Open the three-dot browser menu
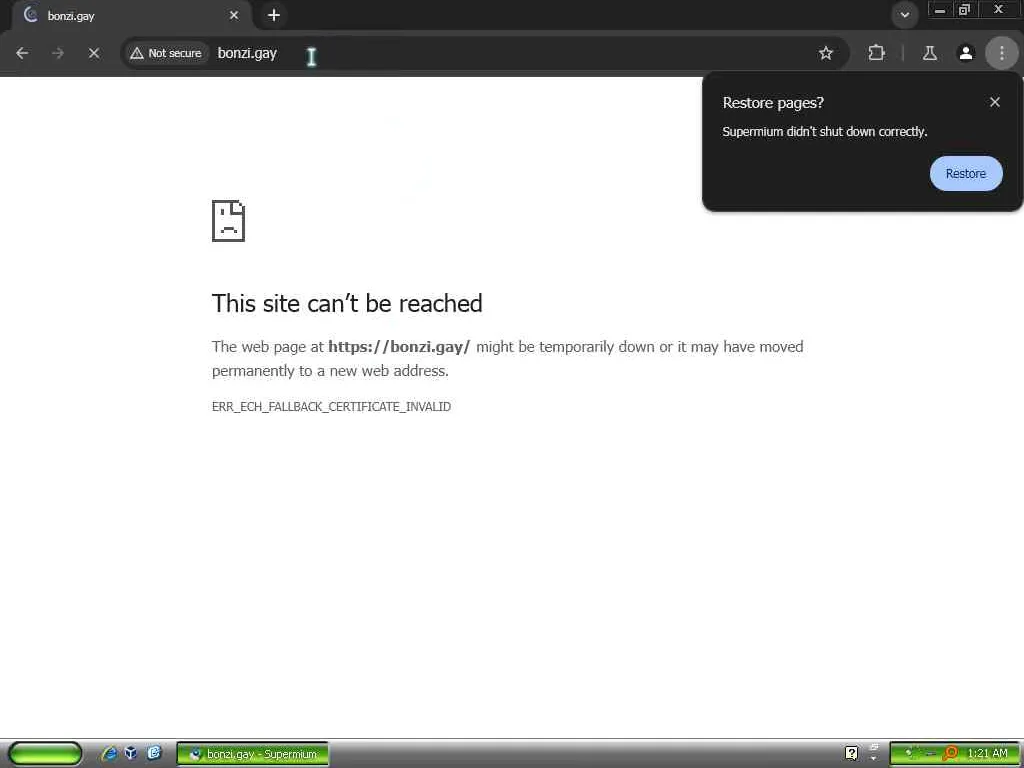The height and width of the screenshot is (768, 1024). 1002,53
